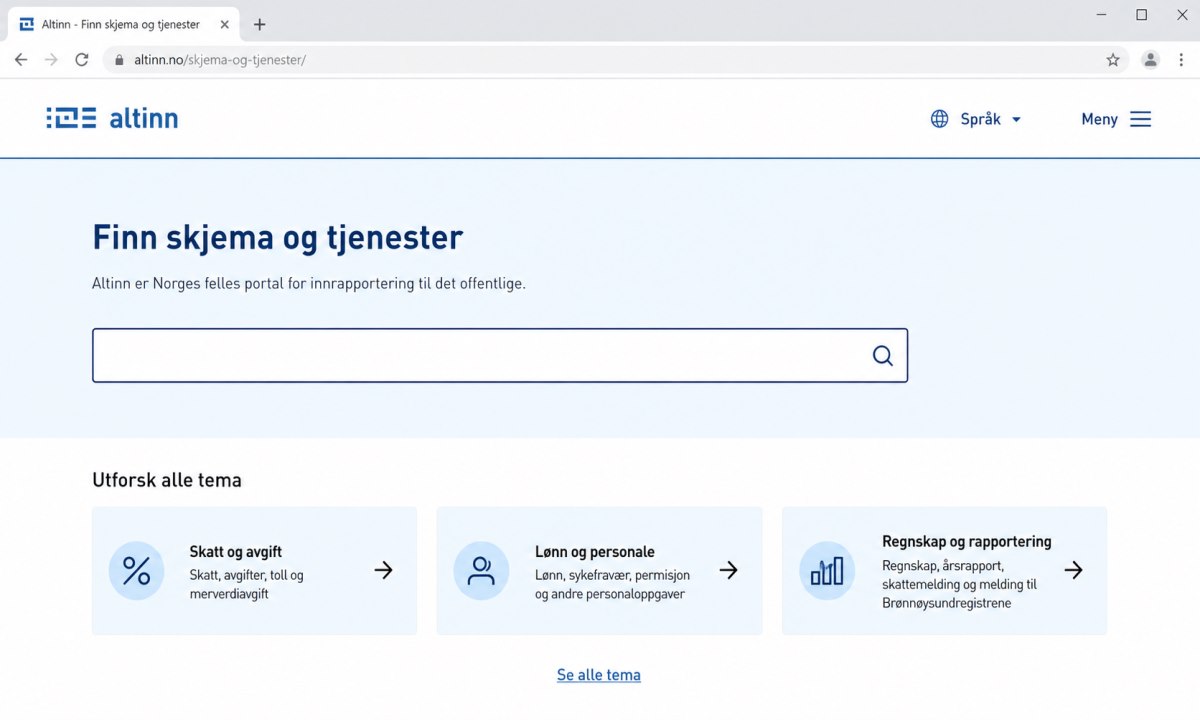The image size is (1200, 720).
Task: Open the Skatt og avgift heading
Action: [x=236, y=552]
